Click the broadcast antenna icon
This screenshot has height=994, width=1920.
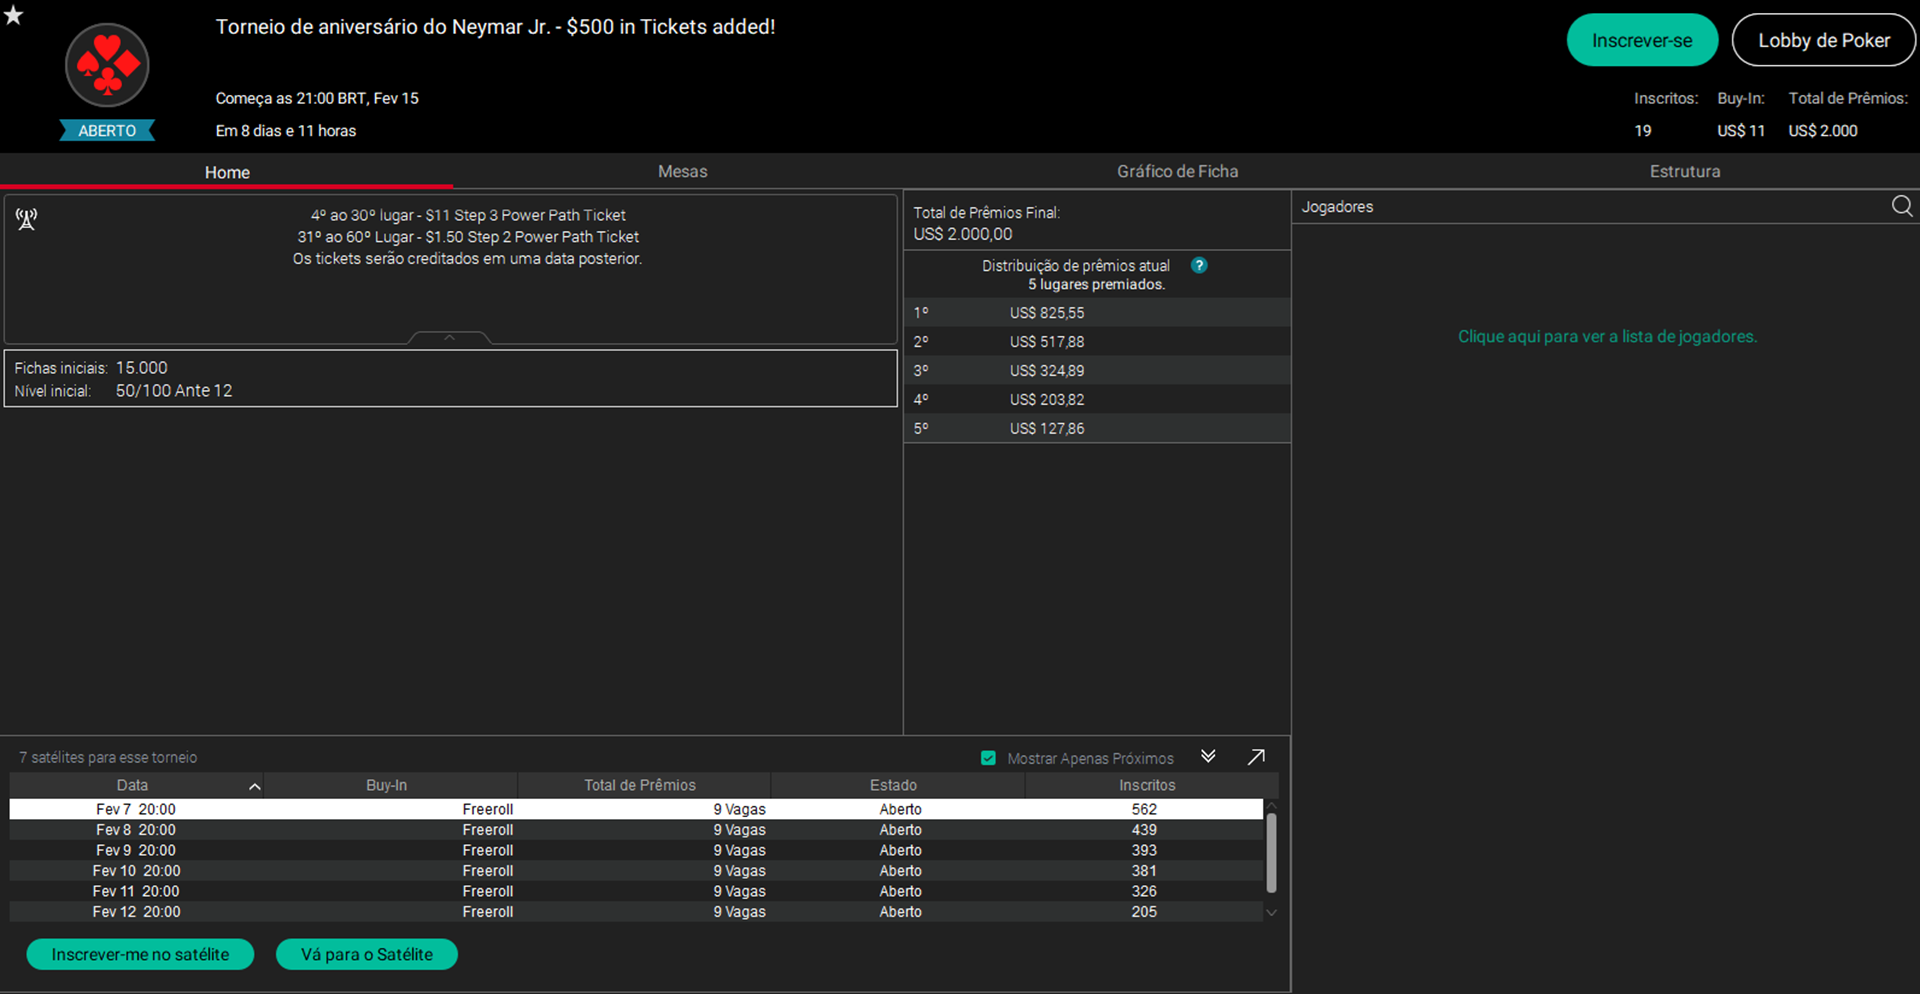(x=27, y=219)
